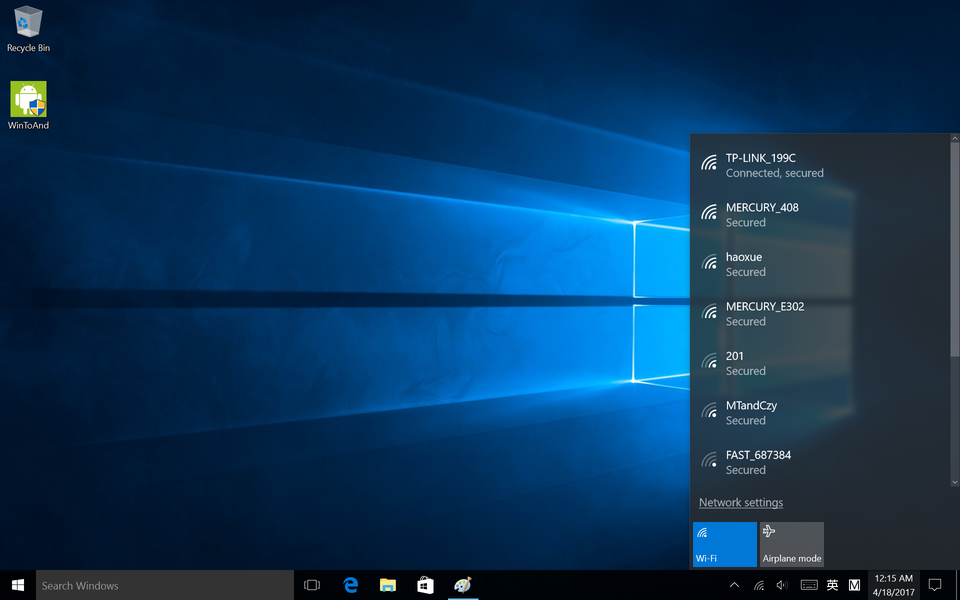Open the Action Center notification icon
Image resolution: width=960 pixels, height=600 pixels.
(x=935, y=585)
